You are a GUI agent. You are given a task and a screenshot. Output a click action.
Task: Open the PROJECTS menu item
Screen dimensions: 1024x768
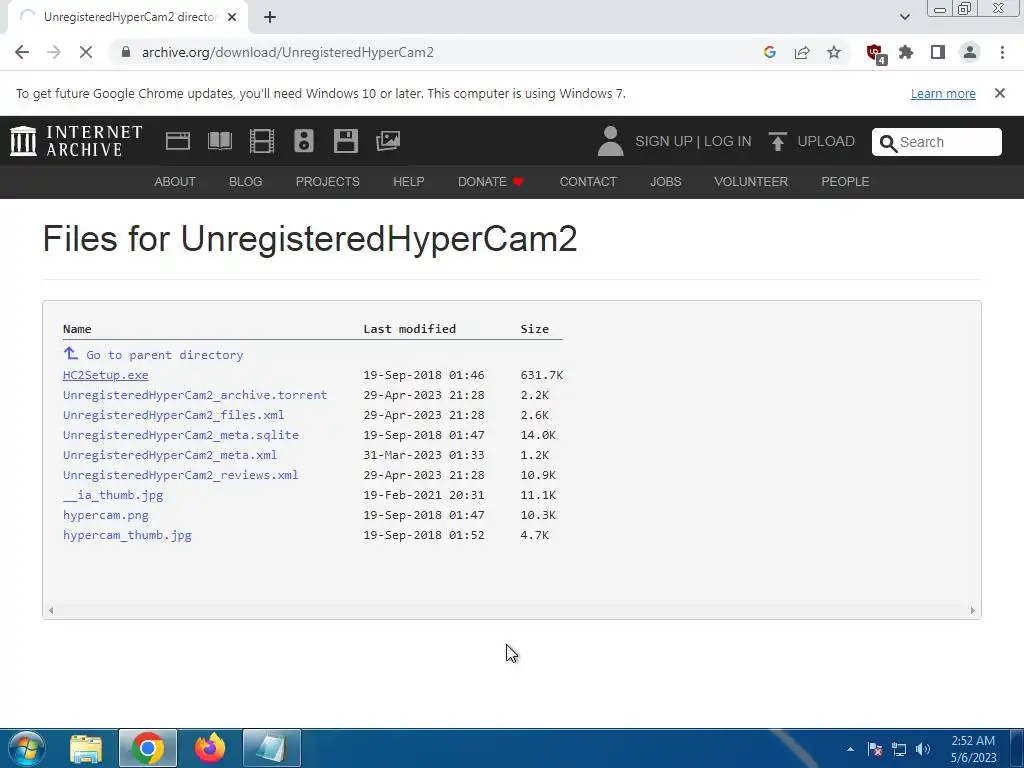point(328,182)
